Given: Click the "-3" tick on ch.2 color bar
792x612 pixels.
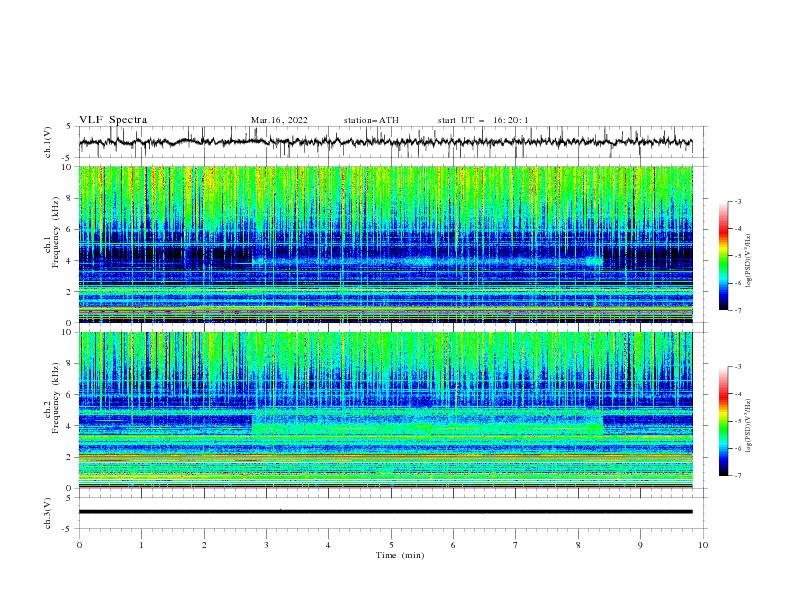Looking at the screenshot, I should tap(737, 367).
